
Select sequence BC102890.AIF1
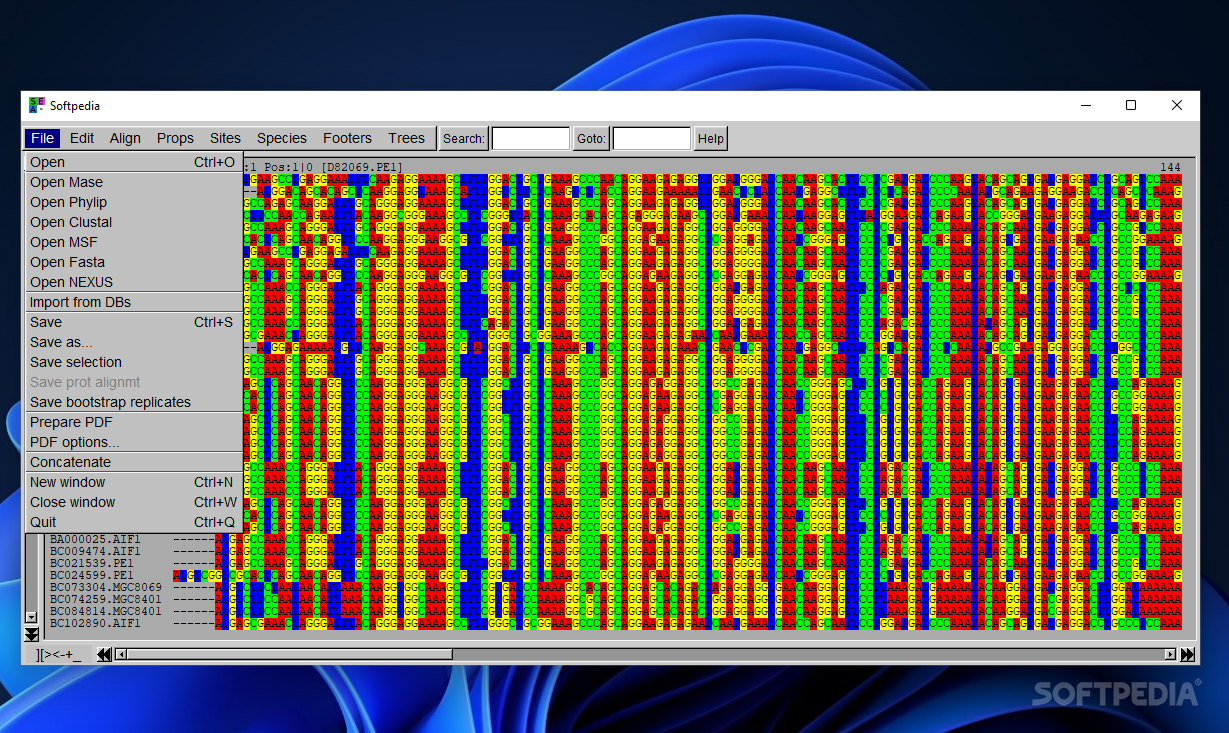pyautogui.click(x=95, y=624)
